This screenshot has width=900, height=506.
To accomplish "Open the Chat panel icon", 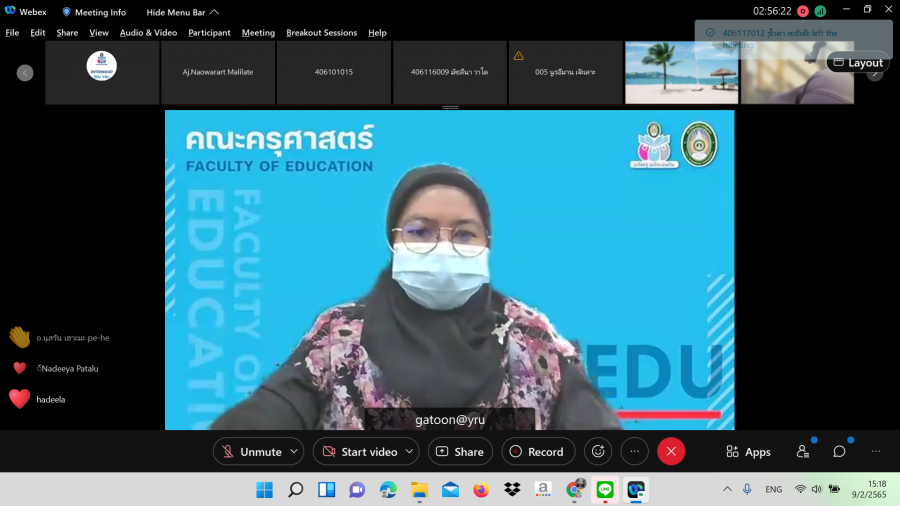I will (x=840, y=452).
